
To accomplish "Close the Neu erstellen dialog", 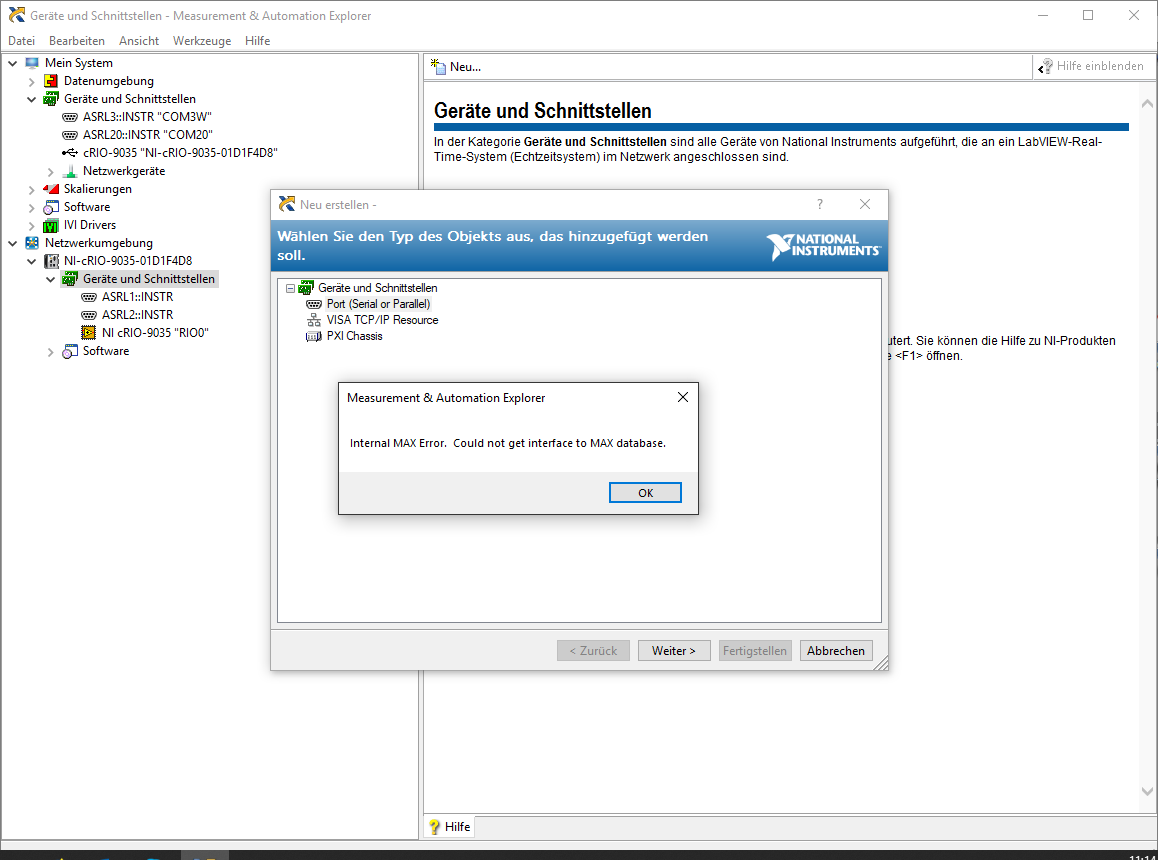I will (x=865, y=205).
